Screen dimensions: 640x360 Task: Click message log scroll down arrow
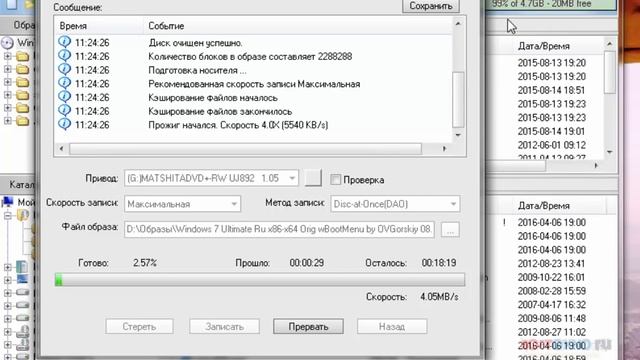point(458,135)
